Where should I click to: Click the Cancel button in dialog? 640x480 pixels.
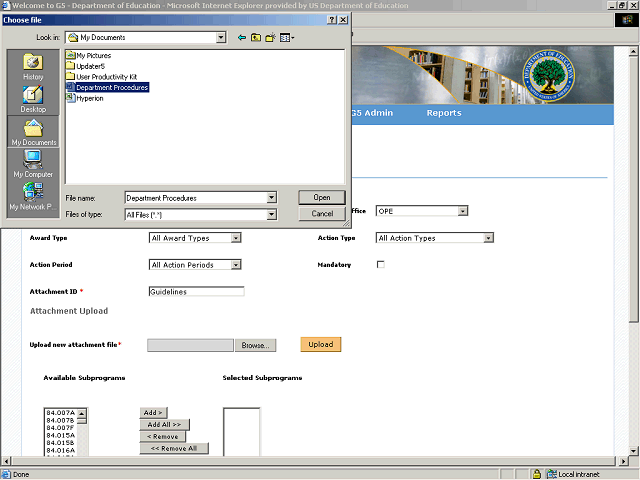tap(322, 213)
